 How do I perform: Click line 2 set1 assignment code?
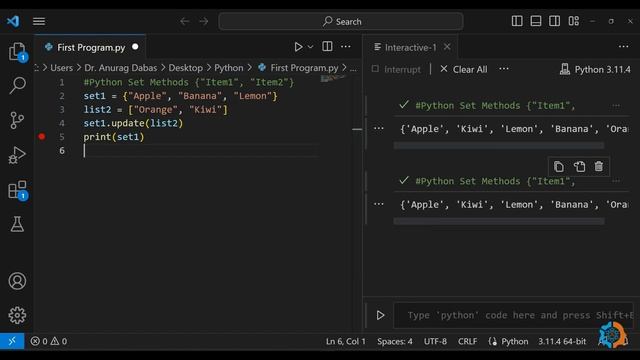coord(180,96)
